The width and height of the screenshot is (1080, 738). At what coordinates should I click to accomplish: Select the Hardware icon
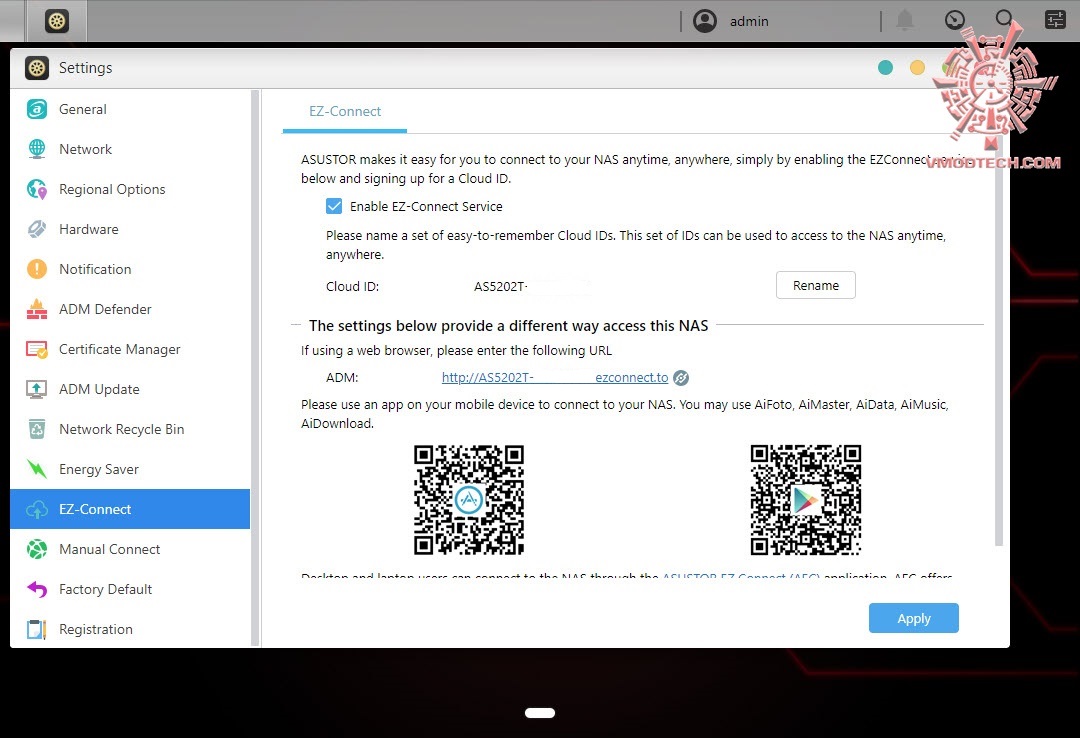(37, 229)
